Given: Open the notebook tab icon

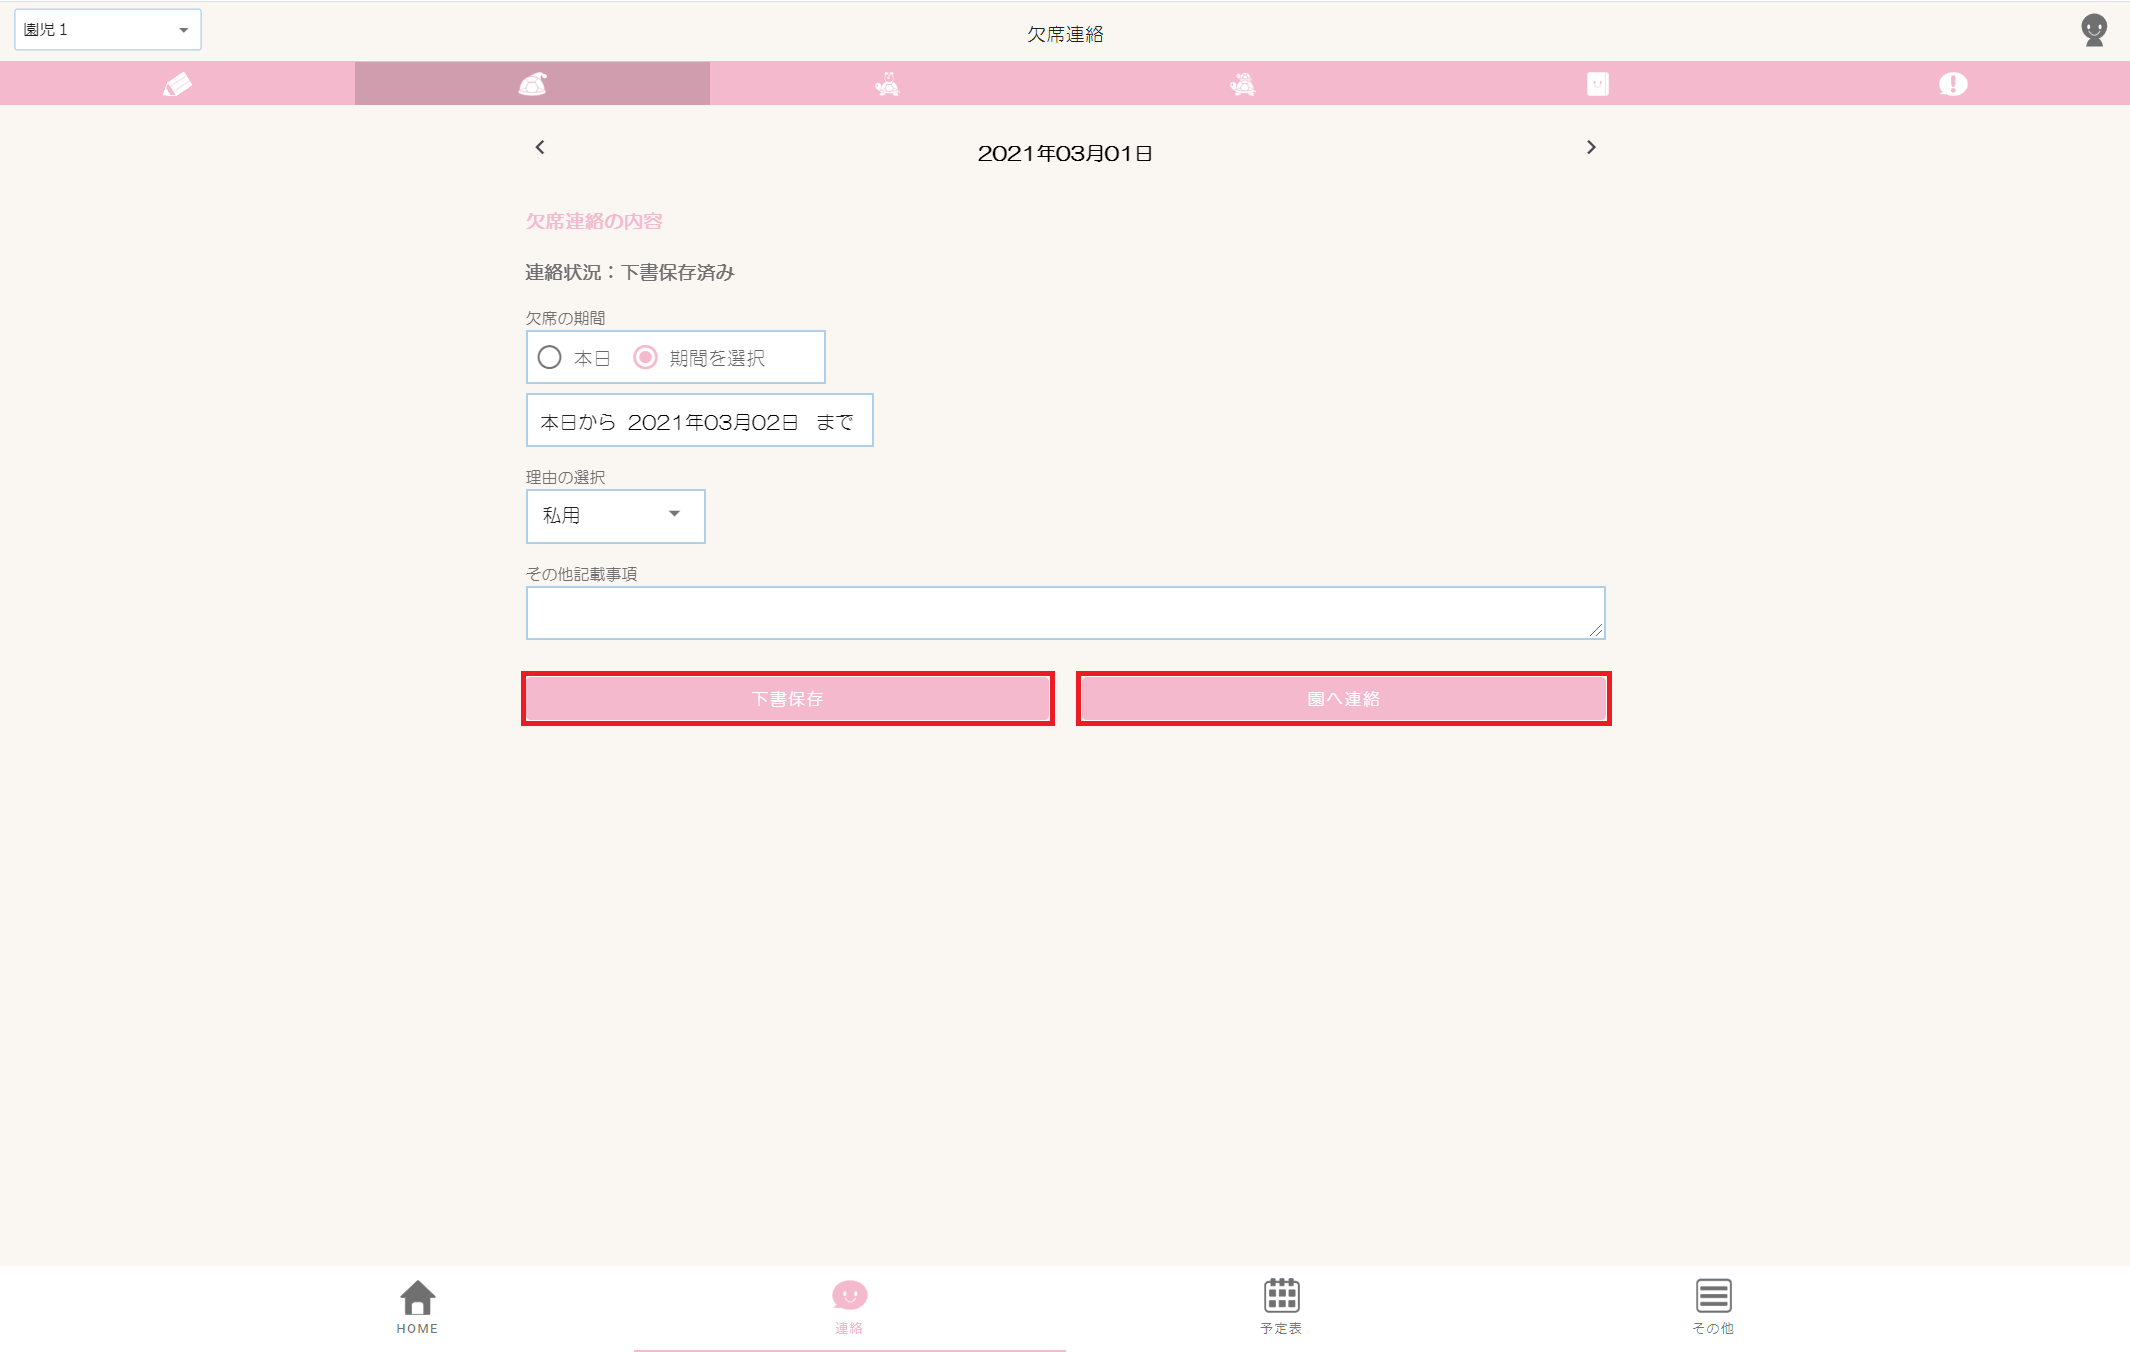Looking at the screenshot, I should pos(1597,84).
